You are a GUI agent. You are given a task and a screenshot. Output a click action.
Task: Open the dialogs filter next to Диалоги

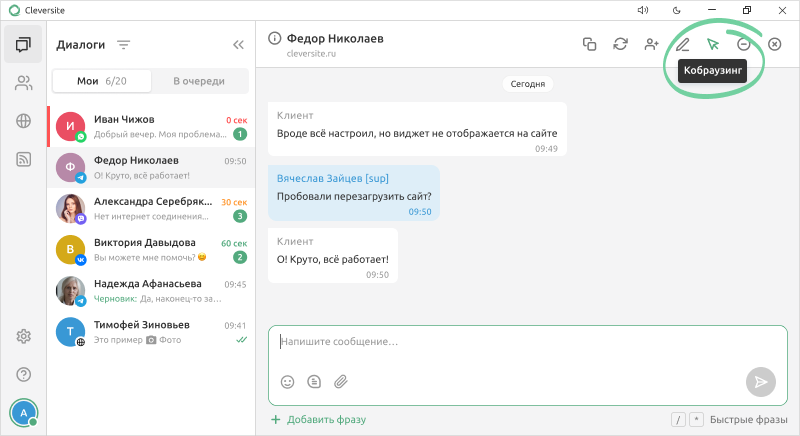[123, 45]
